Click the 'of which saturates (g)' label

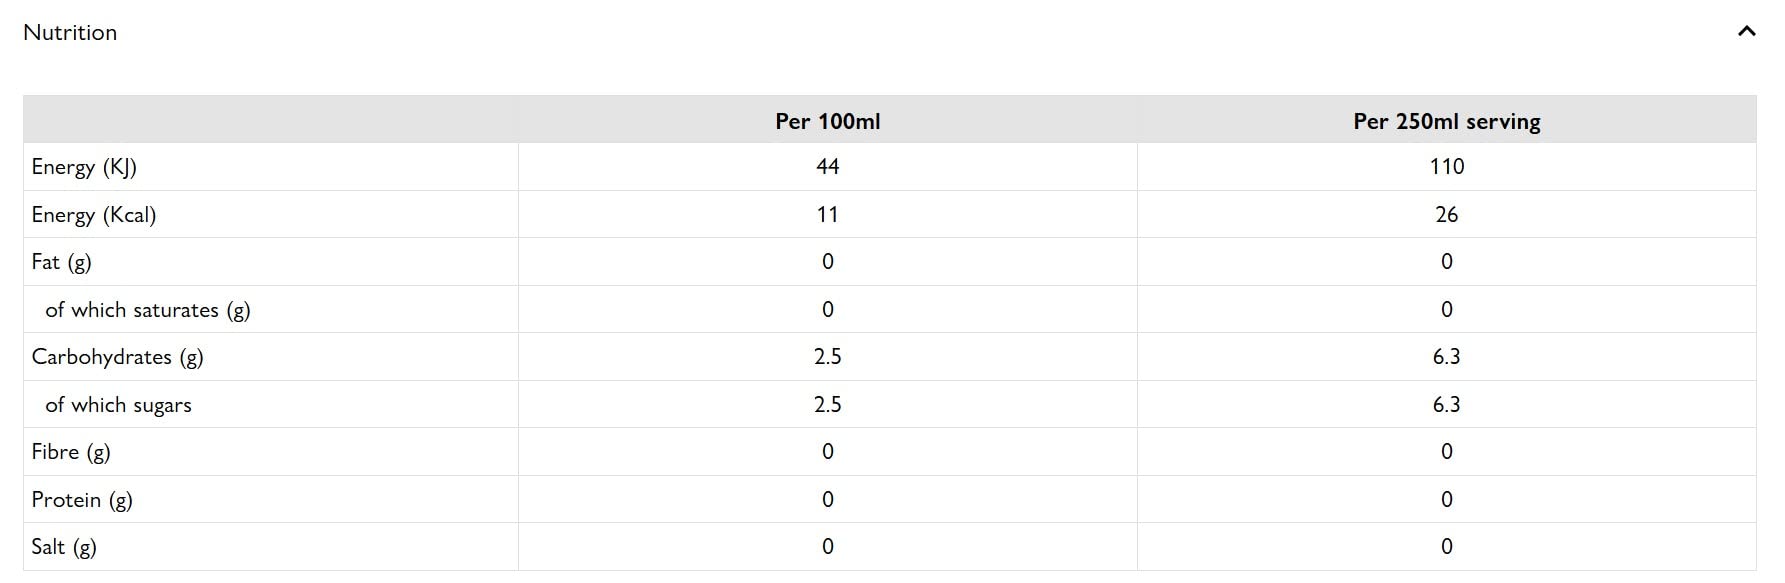[x=148, y=310]
